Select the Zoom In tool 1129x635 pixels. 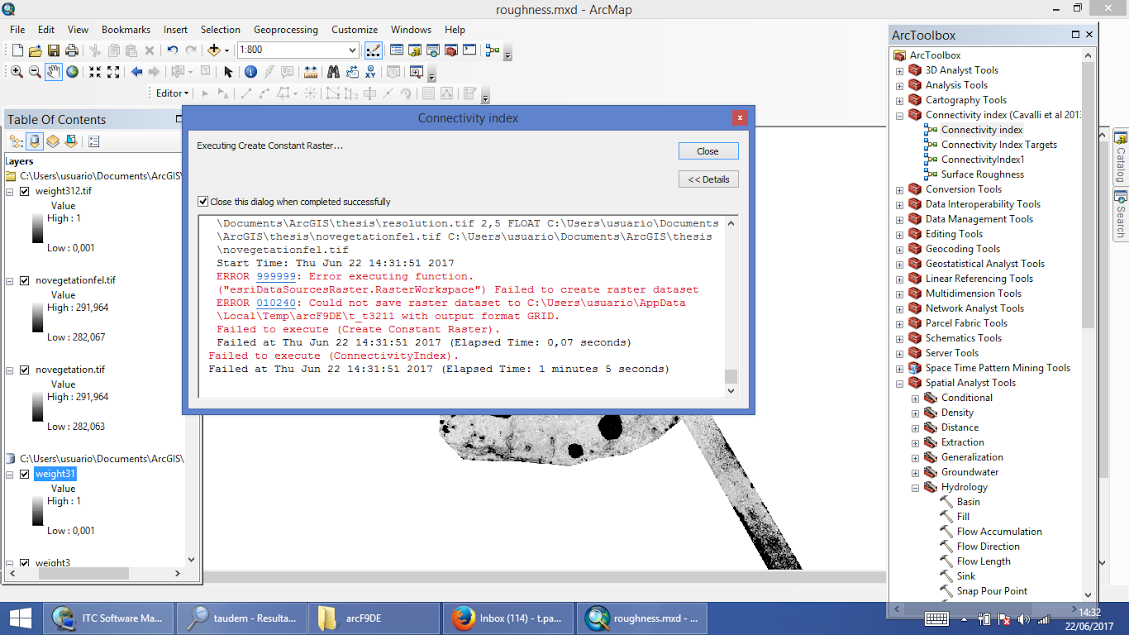[x=16, y=73]
